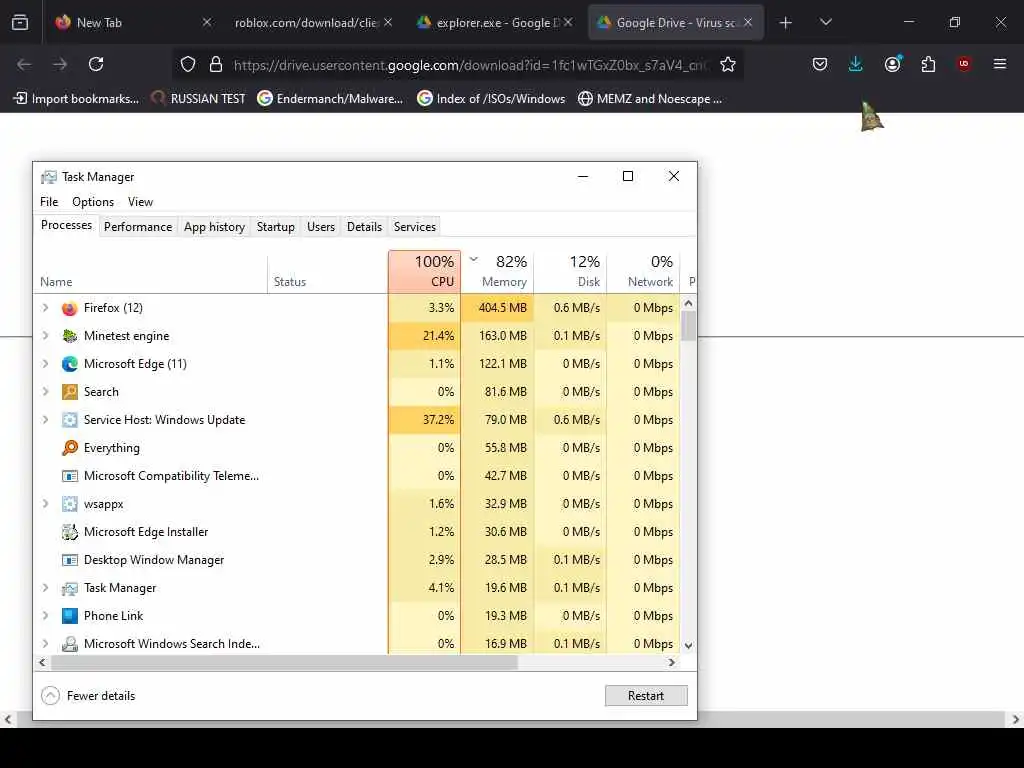The image size is (1024, 768).
Task: Open tracking protection shield icon
Action: point(188,64)
